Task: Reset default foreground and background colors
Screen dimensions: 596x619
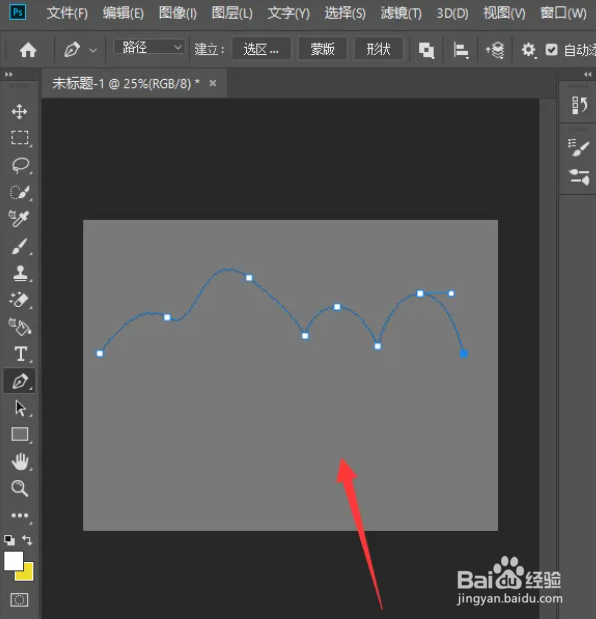Action: (9, 540)
